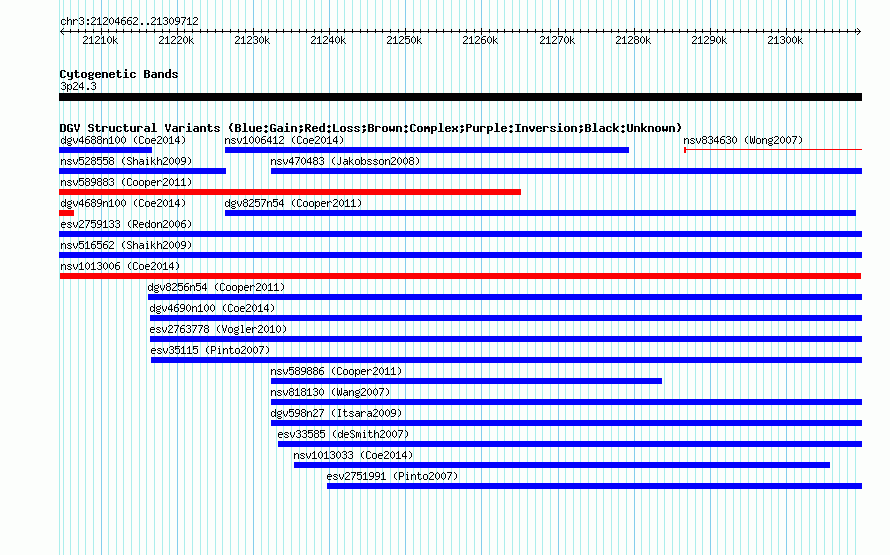Click the 21250k ruler tick label
890x555 pixels.
(405, 40)
